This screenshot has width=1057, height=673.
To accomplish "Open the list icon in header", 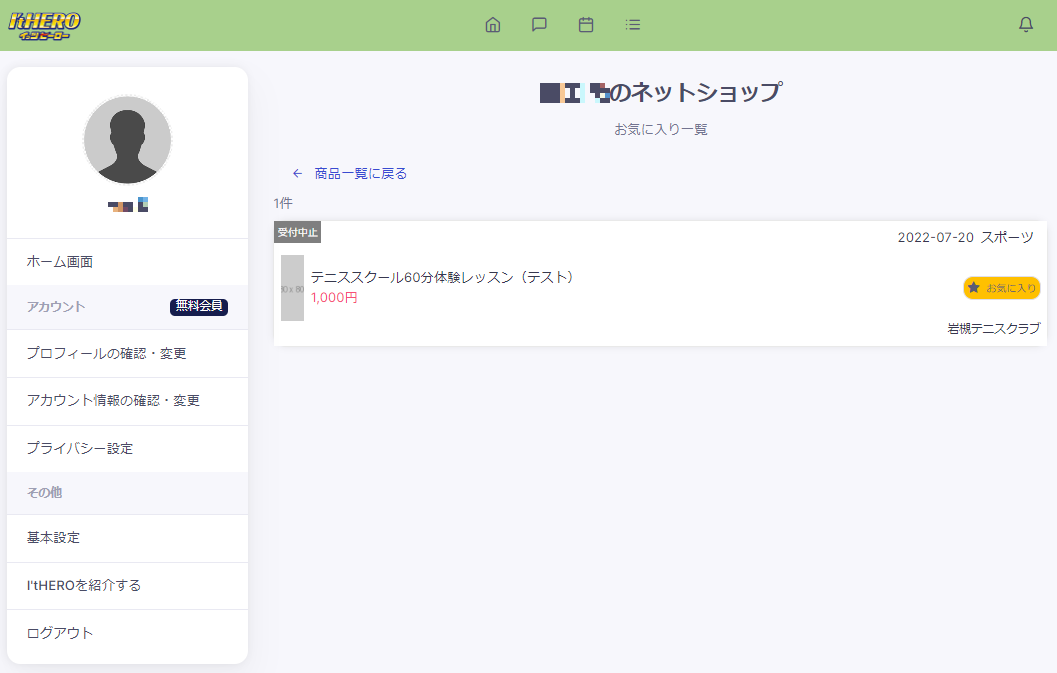I will [x=632, y=25].
